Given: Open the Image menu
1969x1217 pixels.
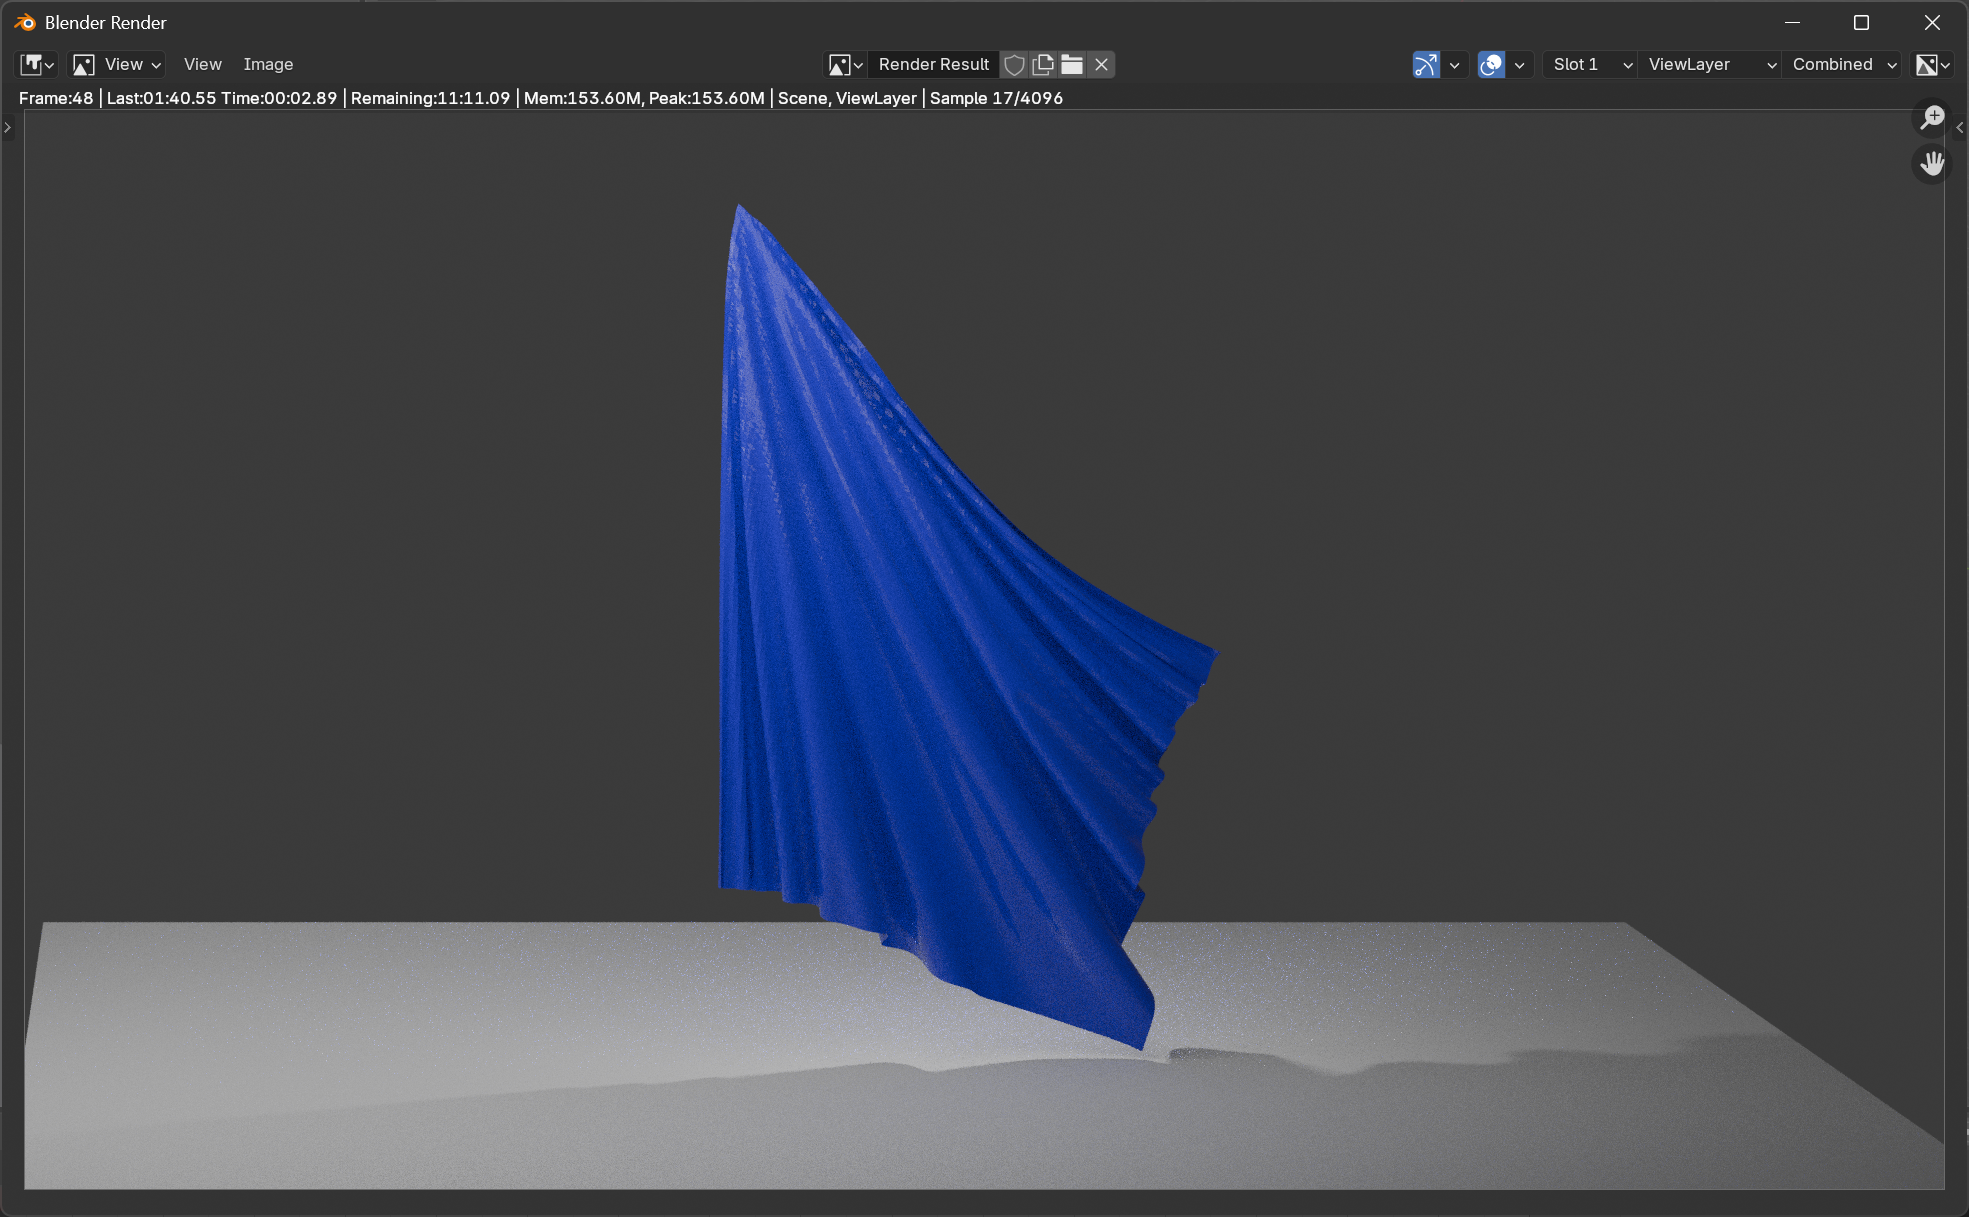Looking at the screenshot, I should point(268,64).
